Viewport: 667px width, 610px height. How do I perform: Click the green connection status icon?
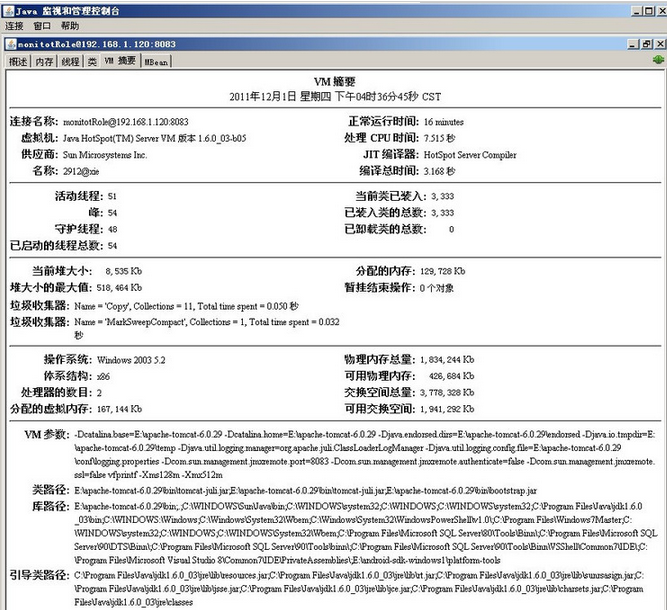coord(658,60)
